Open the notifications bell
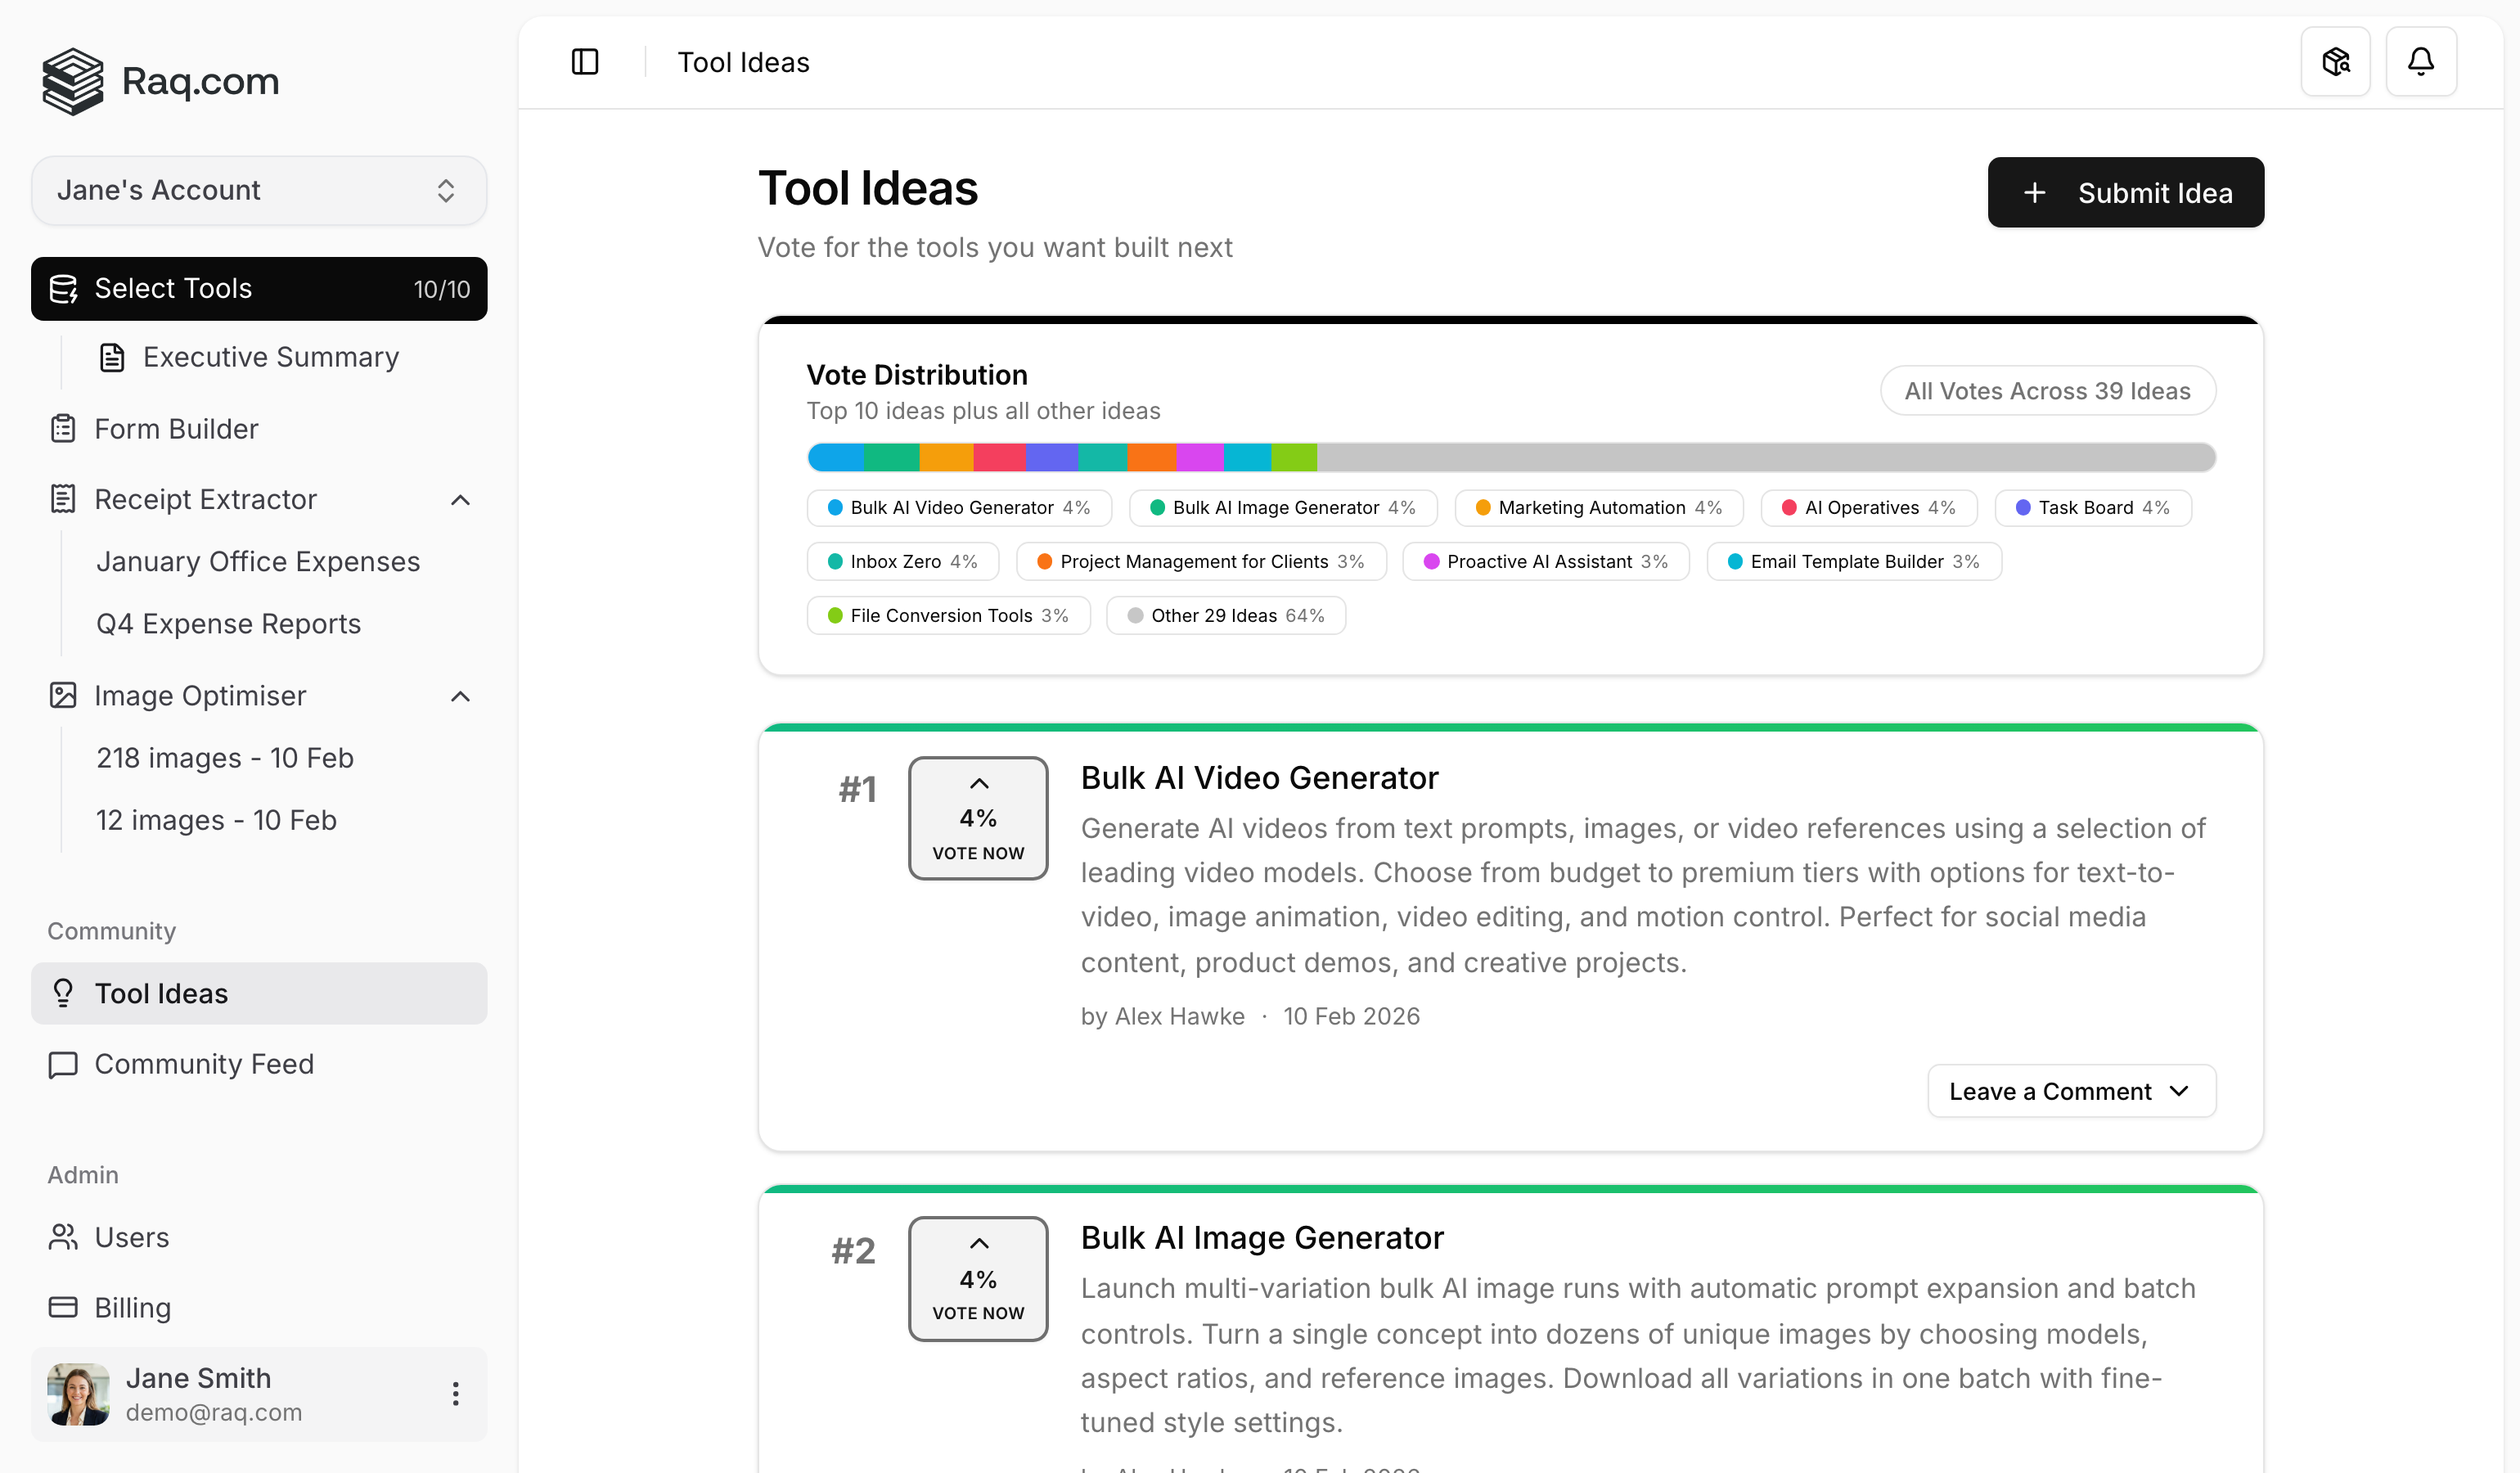The image size is (2520, 1473). click(2420, 62)
